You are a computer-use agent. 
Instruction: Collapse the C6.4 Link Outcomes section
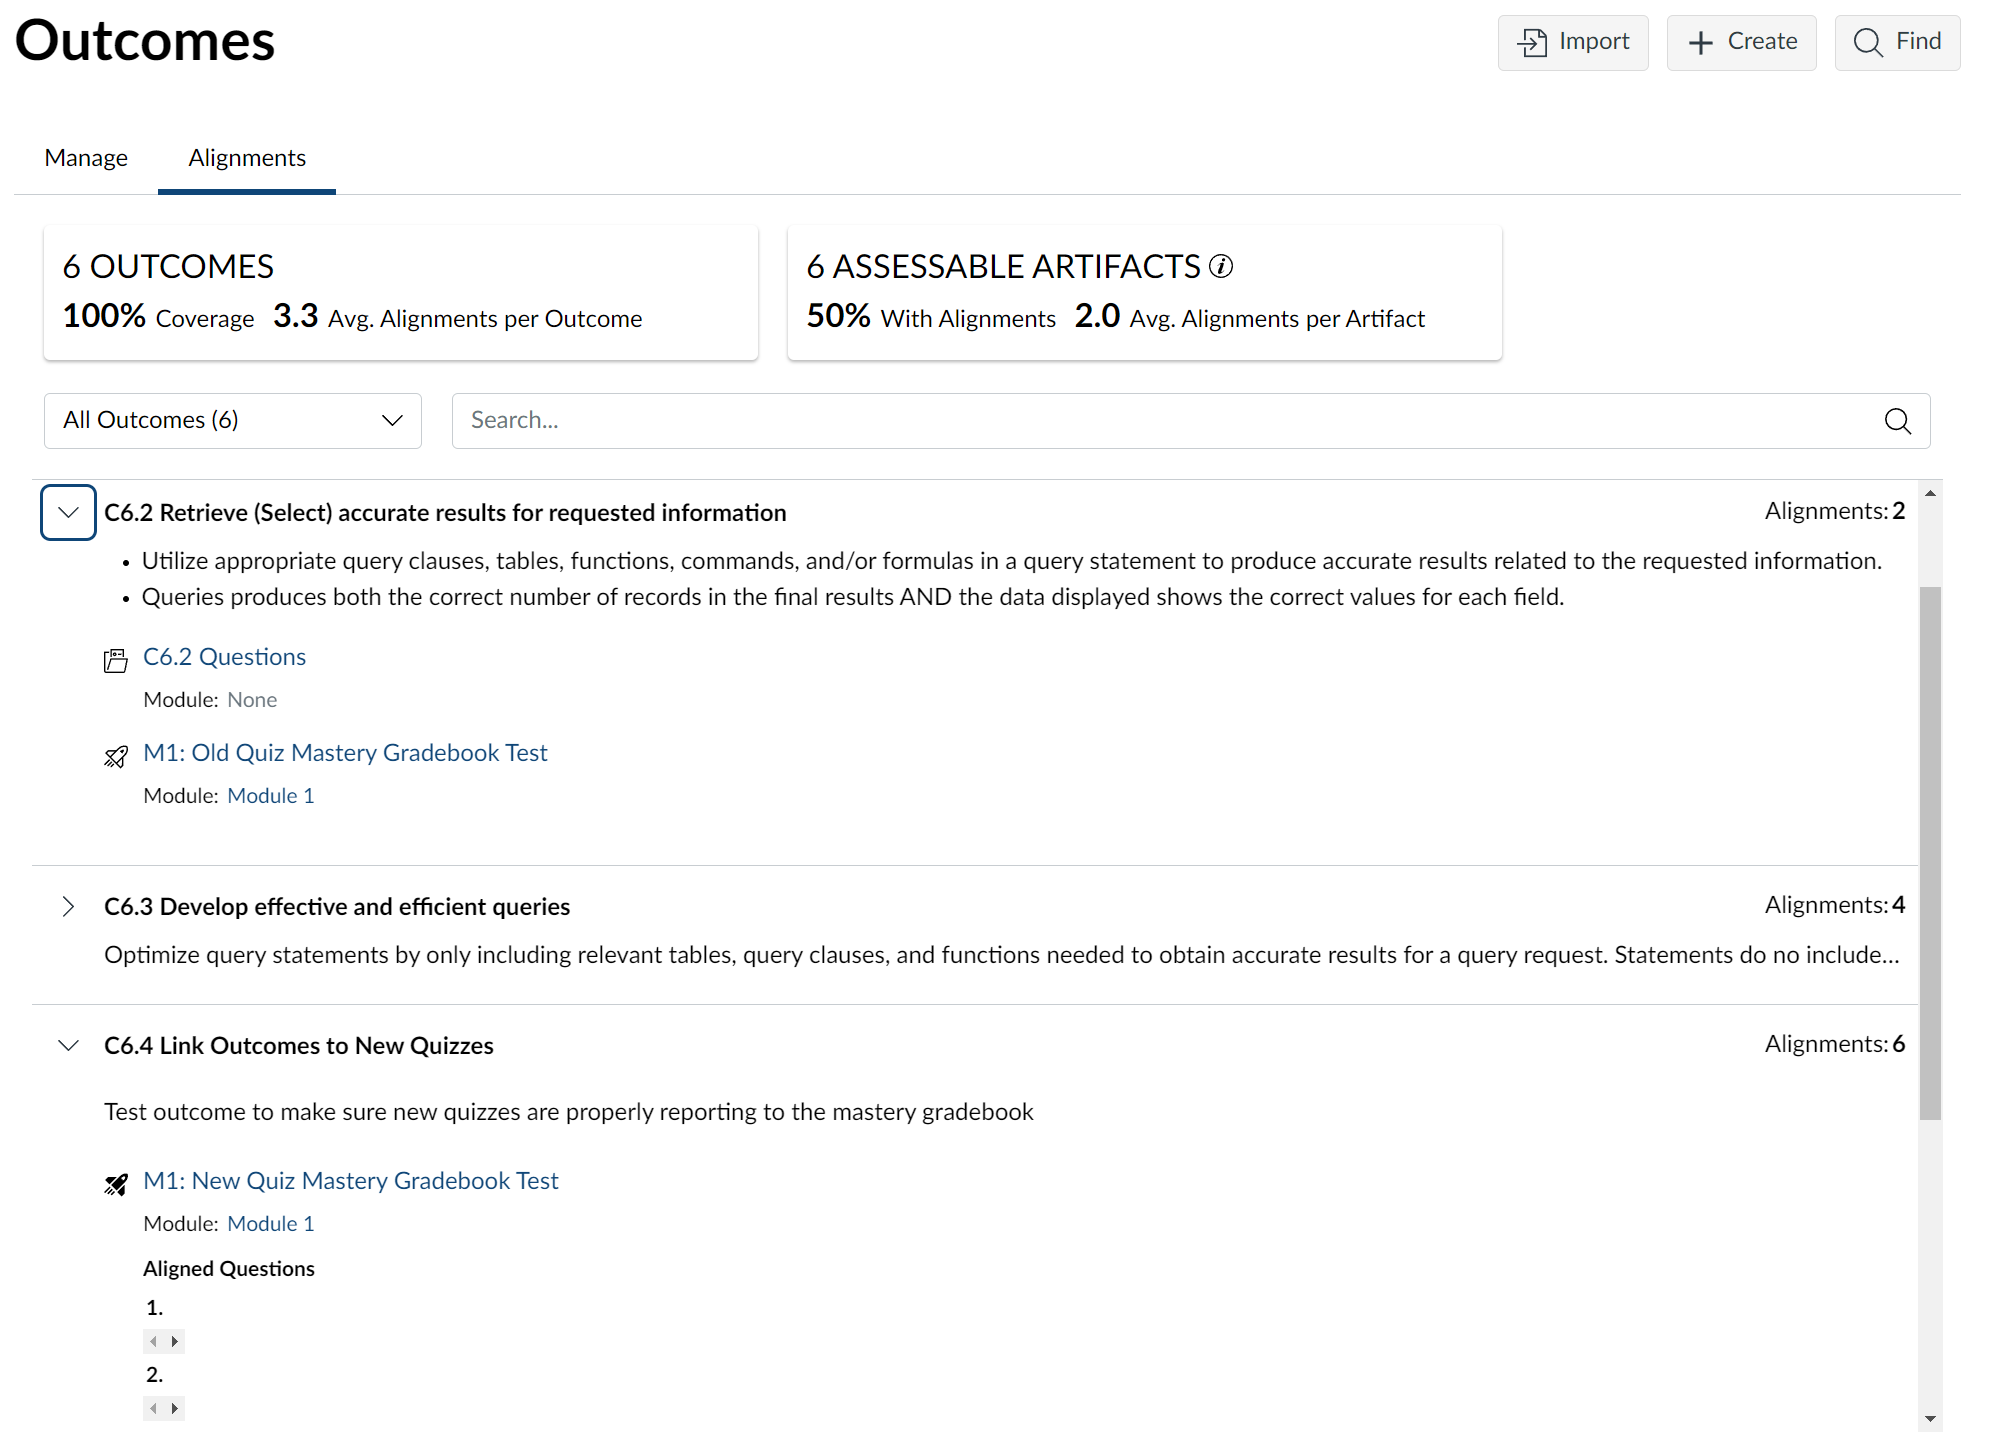pos(68,1045)
